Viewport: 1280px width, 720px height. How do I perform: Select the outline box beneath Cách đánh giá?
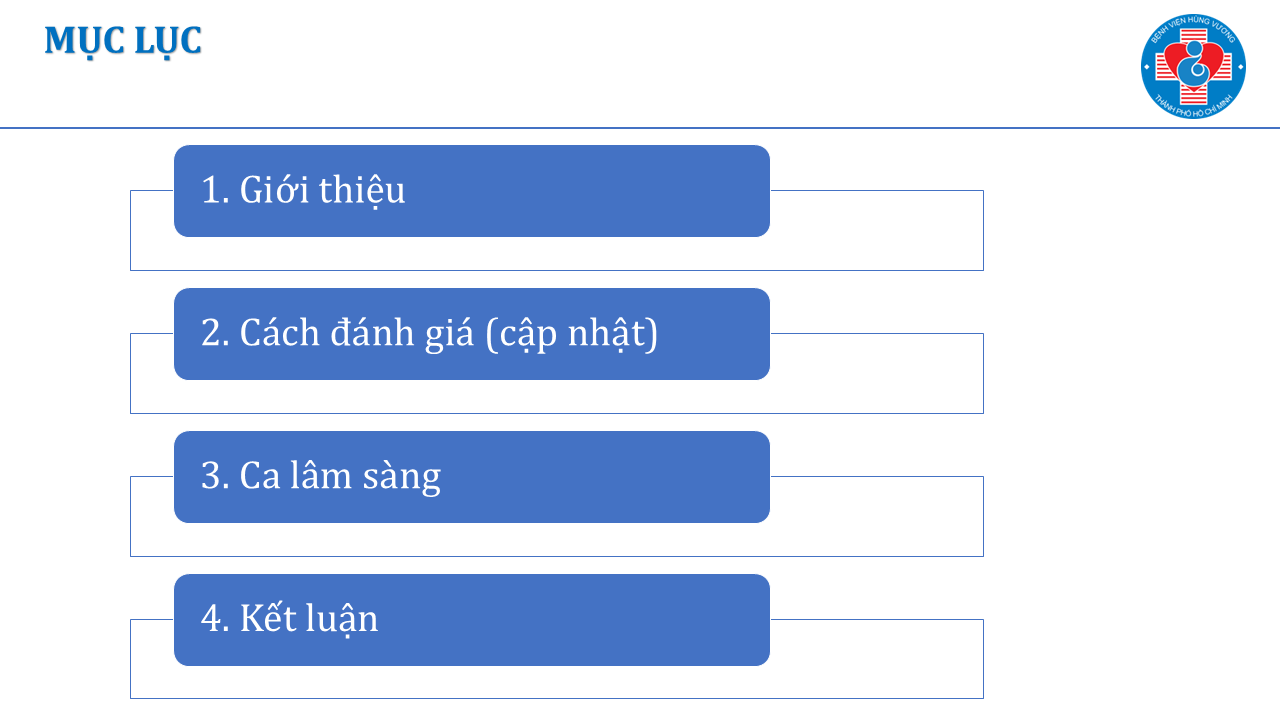[x=557, y=397]
